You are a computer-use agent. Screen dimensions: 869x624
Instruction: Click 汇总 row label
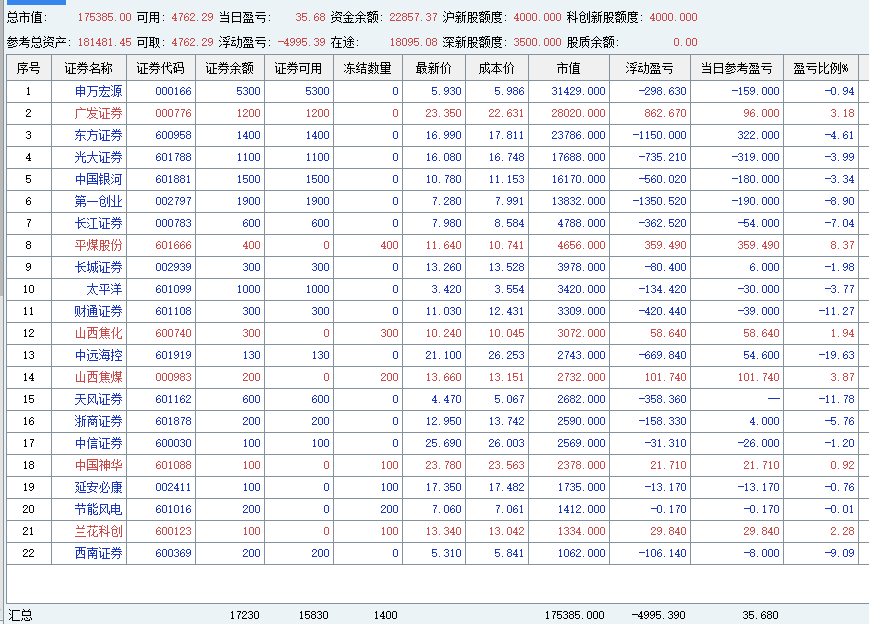tap(21, 615)
